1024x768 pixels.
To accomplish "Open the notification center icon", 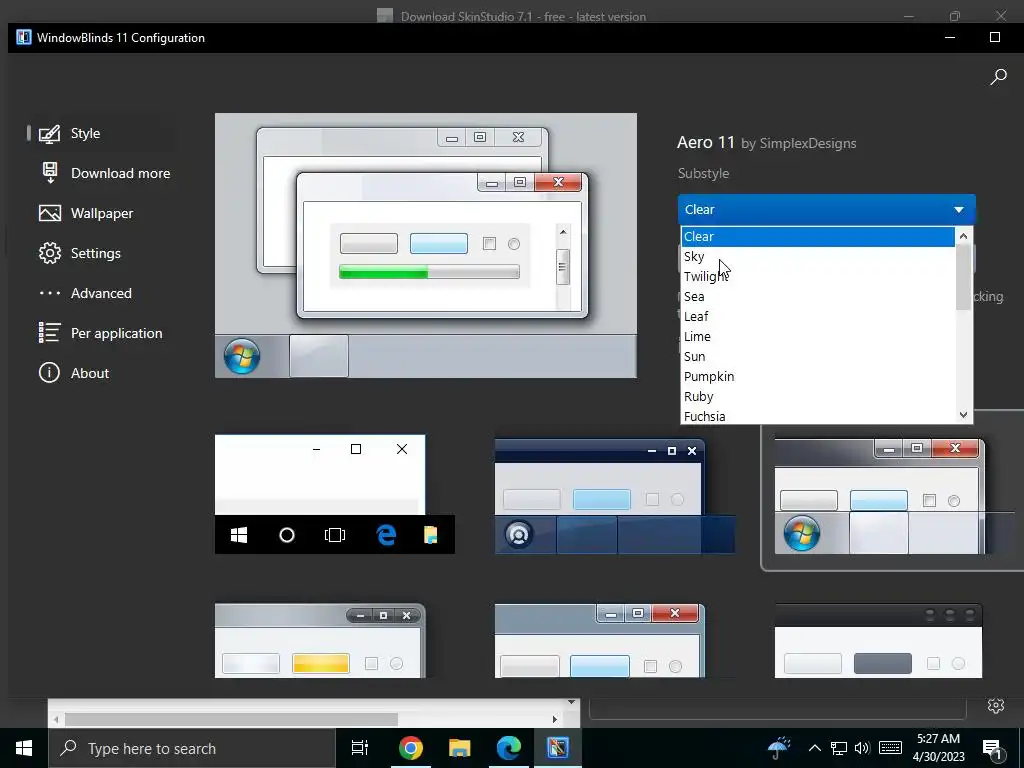I will 992,749.
